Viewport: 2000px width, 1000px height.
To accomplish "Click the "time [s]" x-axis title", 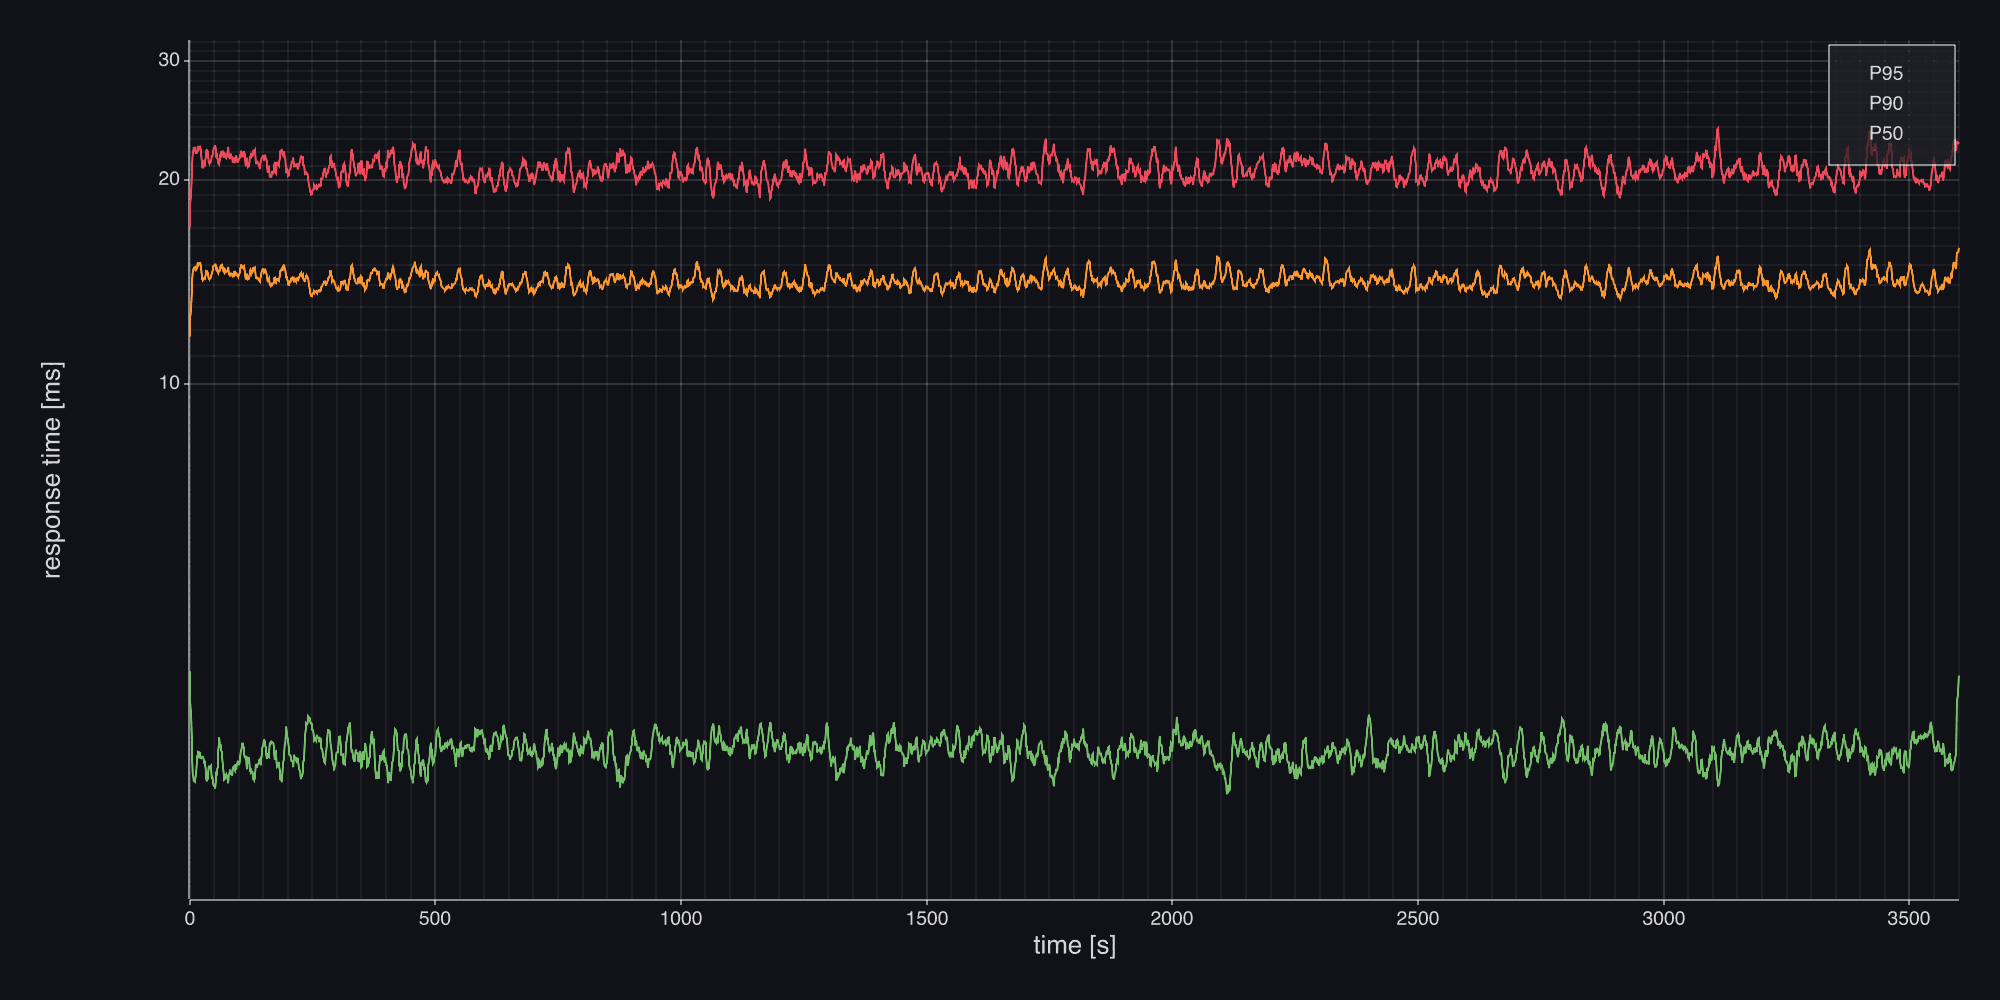I will pyautogui.click(x=1074, y=946).
